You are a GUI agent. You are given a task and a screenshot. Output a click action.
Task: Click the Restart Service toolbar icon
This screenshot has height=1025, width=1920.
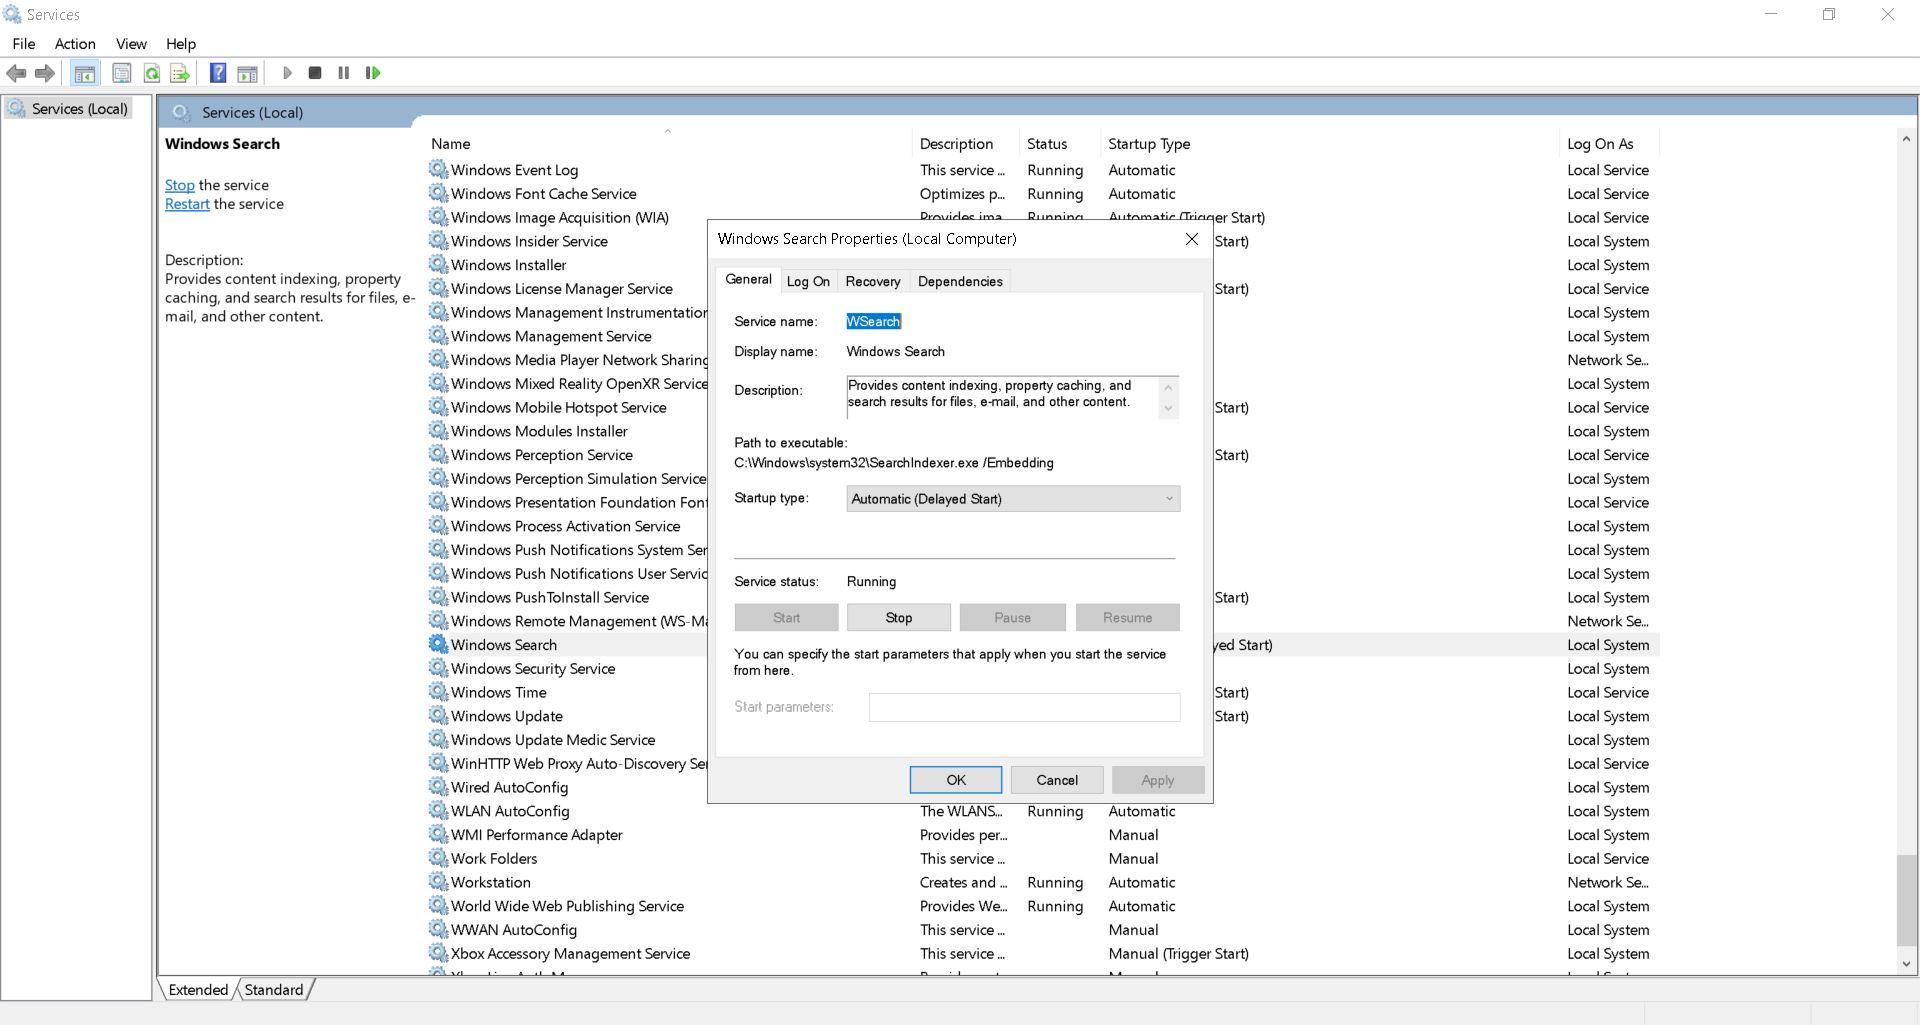[373, 73]
